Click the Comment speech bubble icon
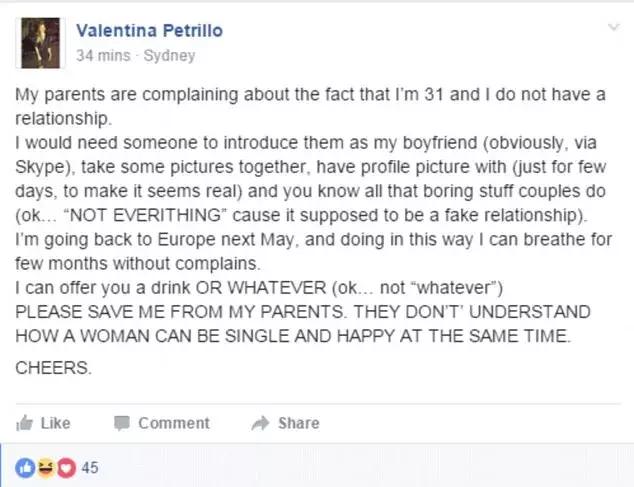Image resolution: width=634 pixels, height=487 pixels. [x=122, y=423]
